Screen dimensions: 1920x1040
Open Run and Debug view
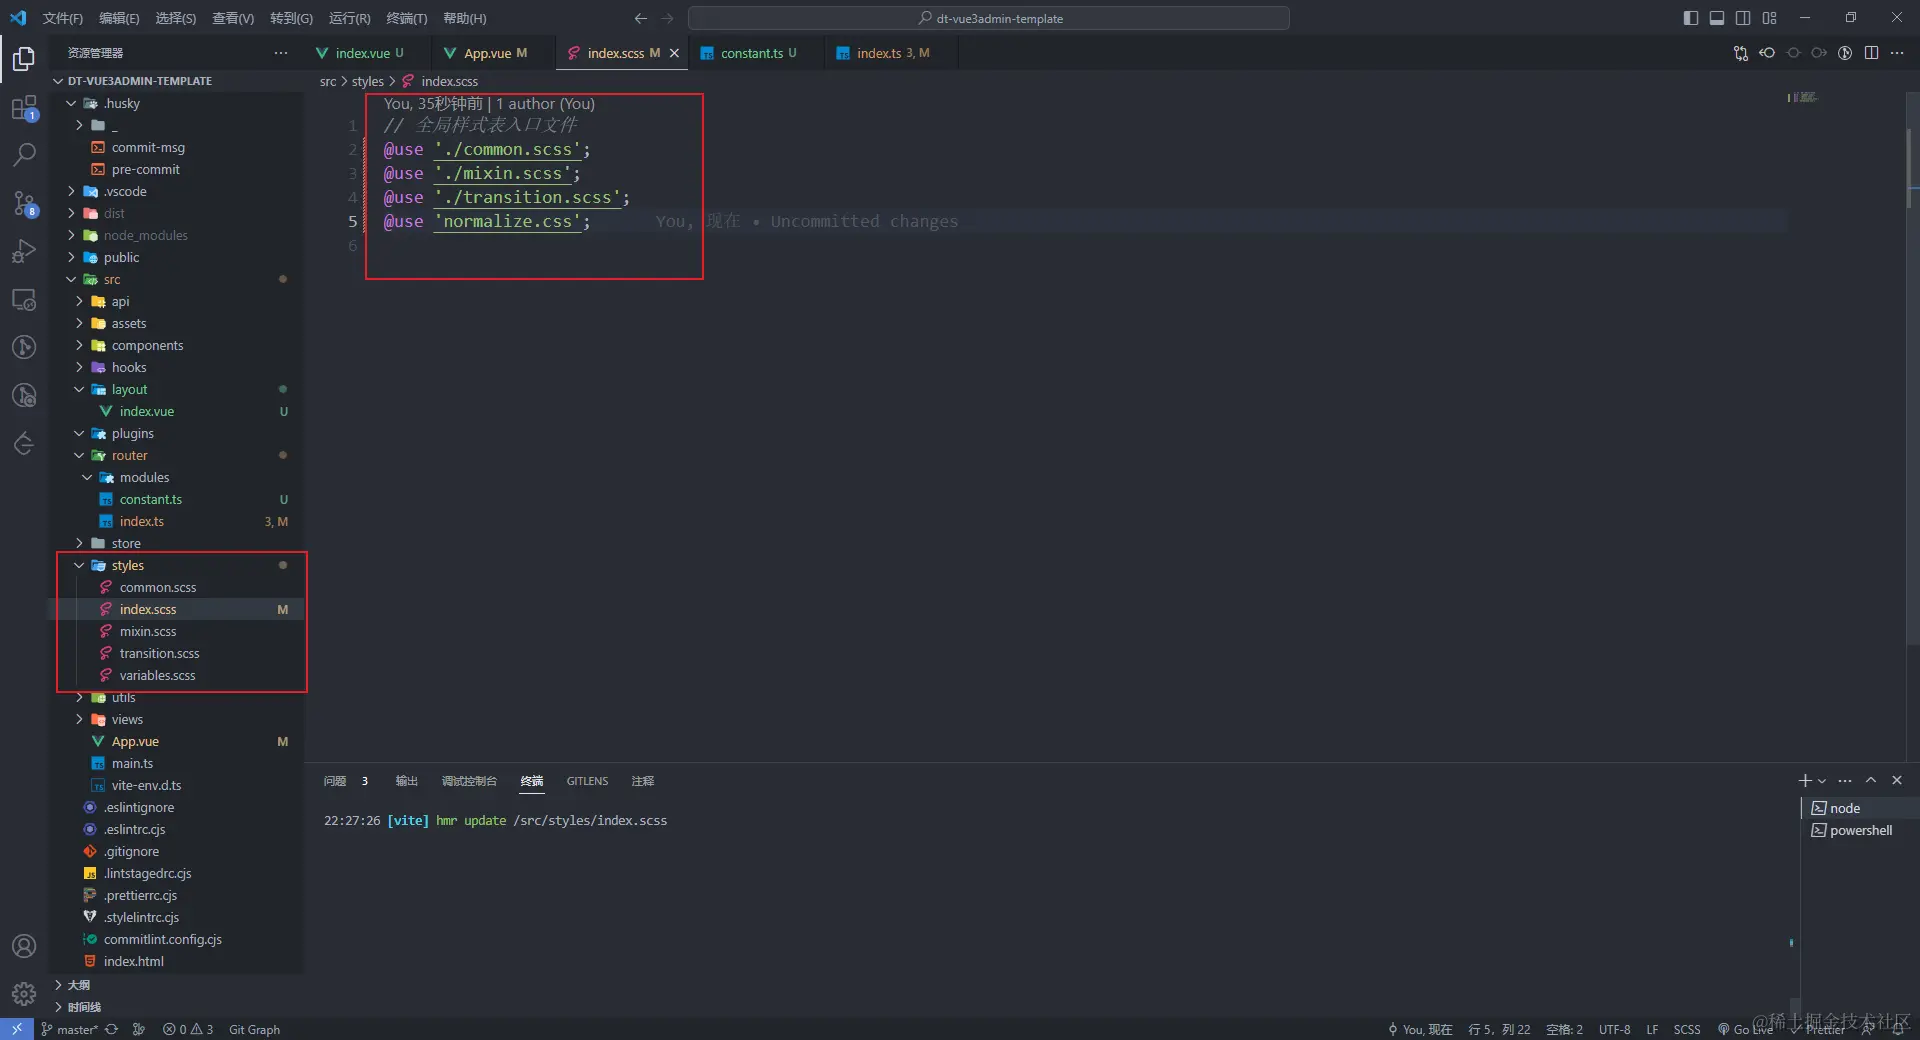click(x=24, y=251)
